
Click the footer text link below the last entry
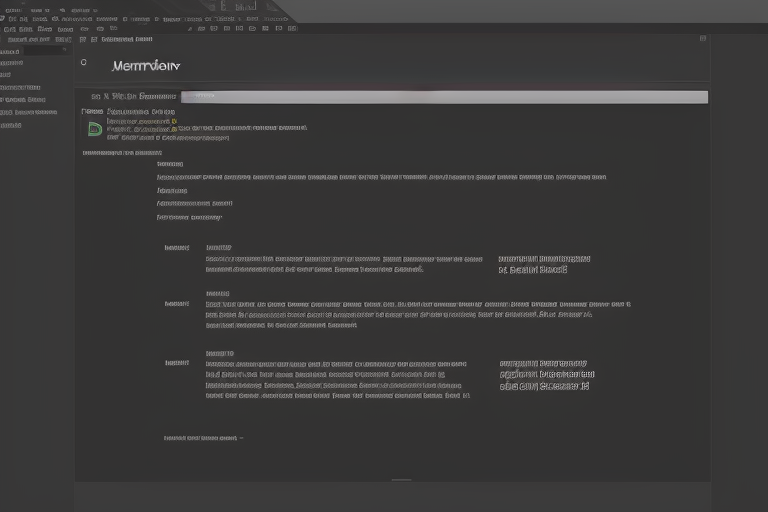202,438
